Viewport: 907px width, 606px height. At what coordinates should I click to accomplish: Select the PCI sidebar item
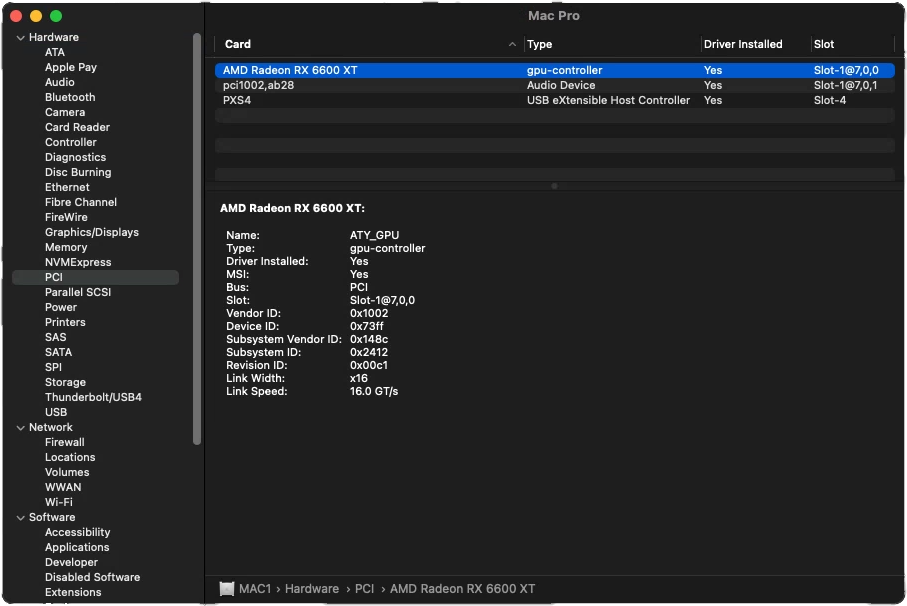[95, 278]
